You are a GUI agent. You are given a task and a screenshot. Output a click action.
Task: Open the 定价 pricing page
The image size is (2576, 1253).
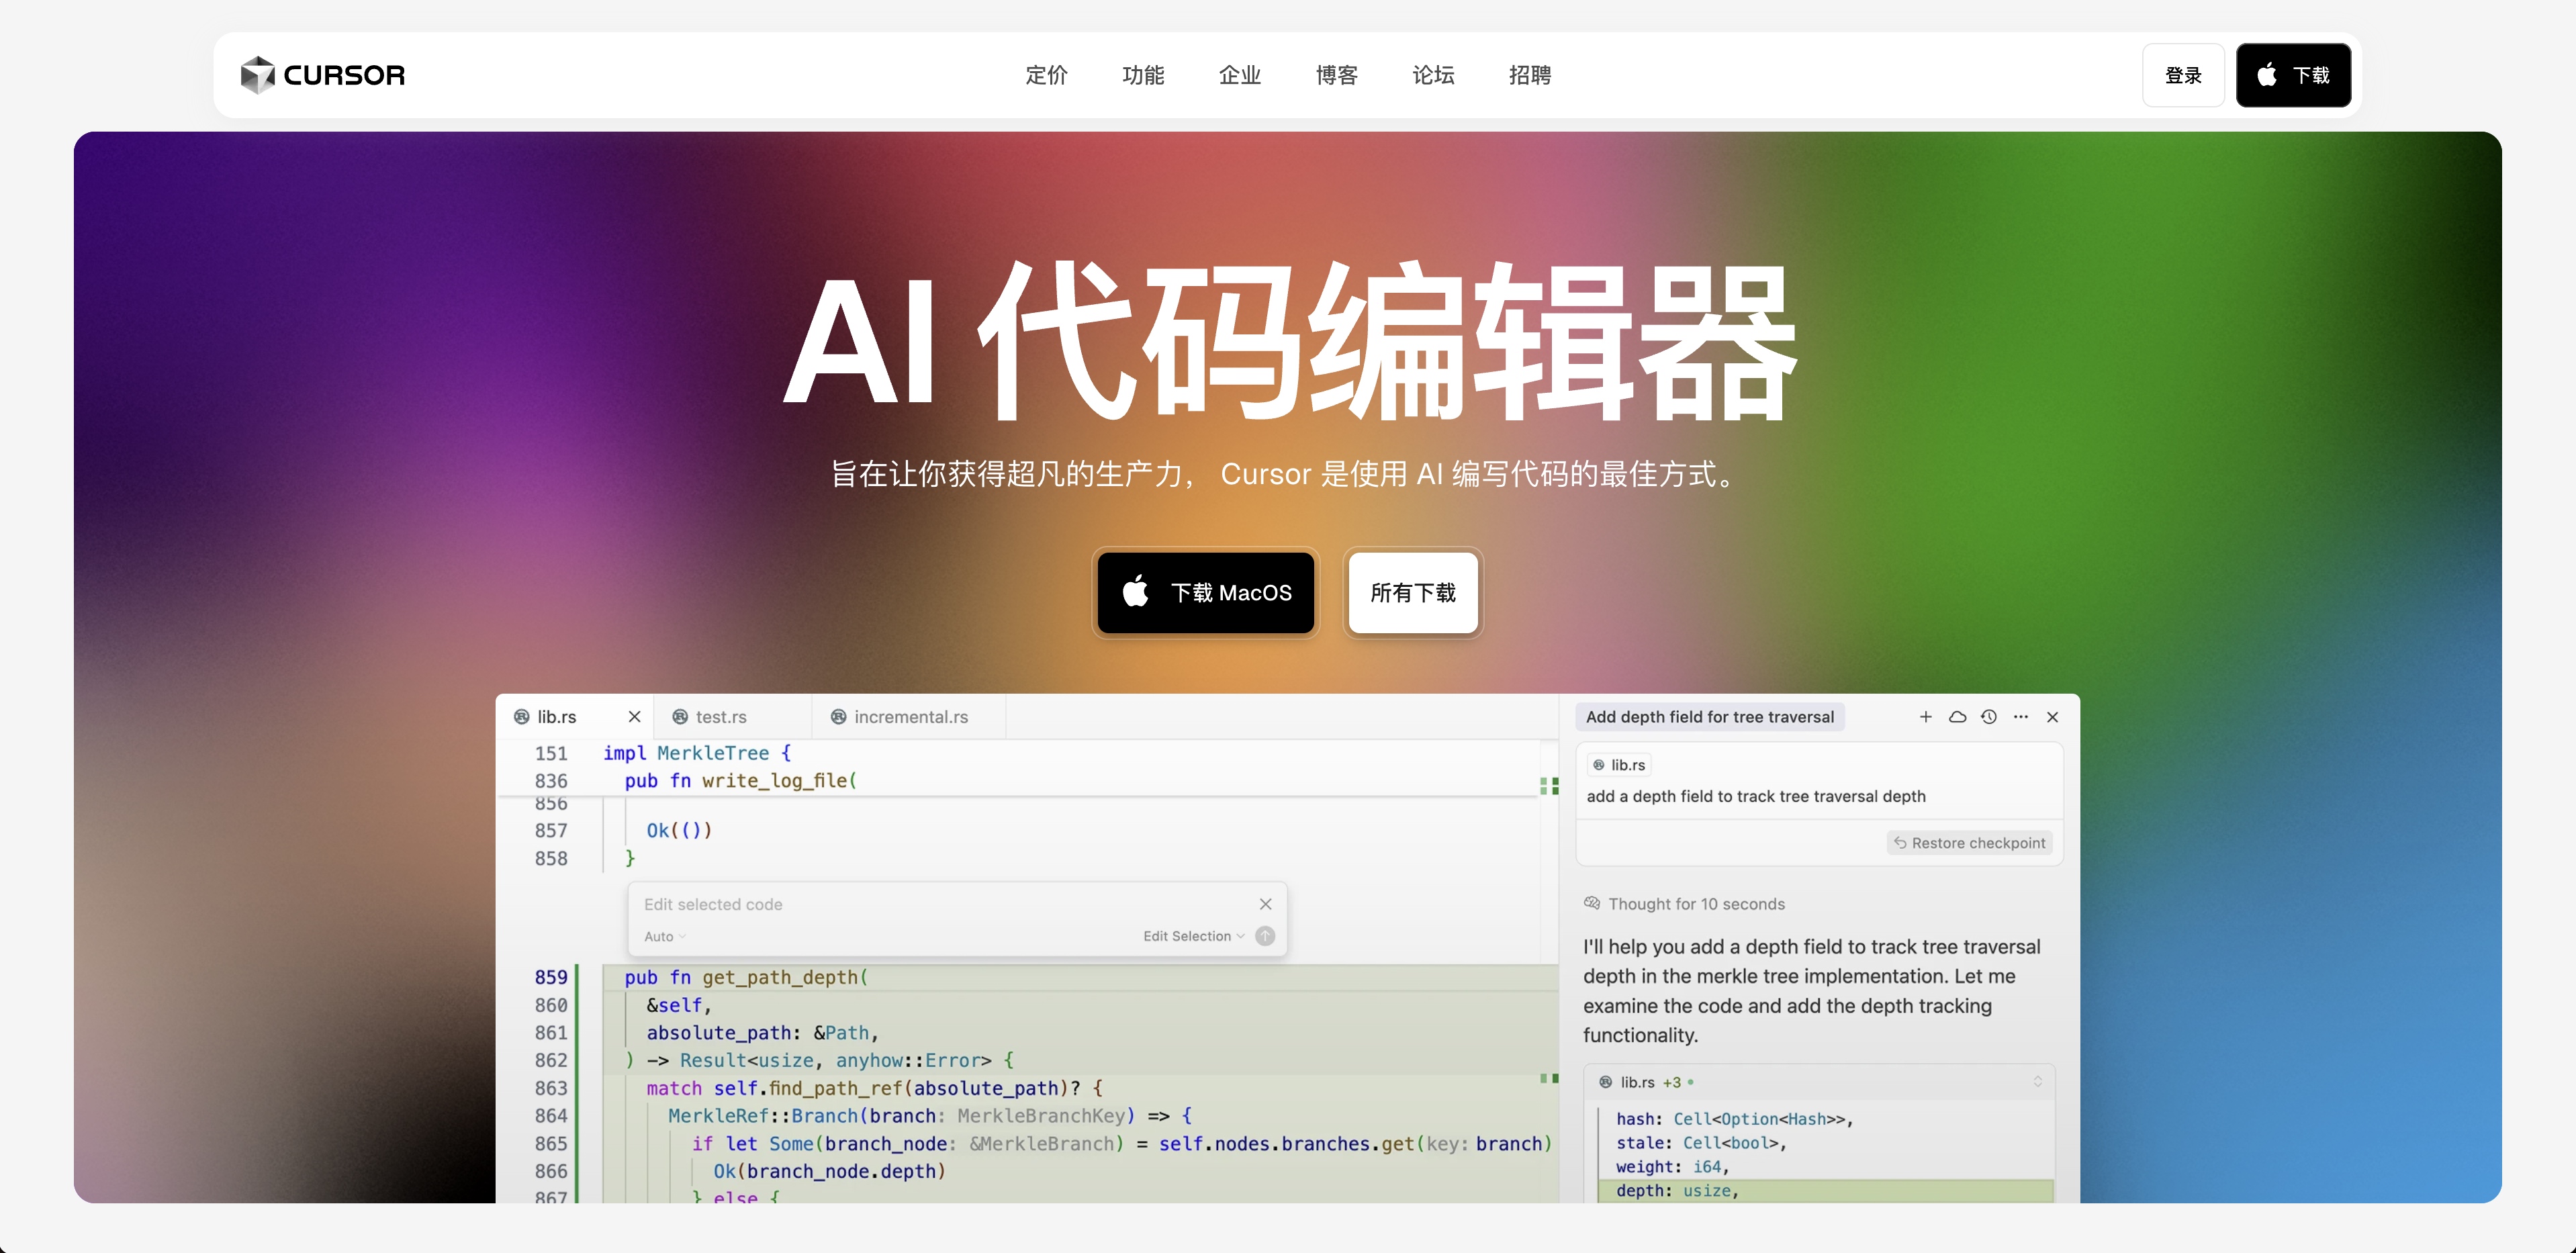coord(1046,75)
